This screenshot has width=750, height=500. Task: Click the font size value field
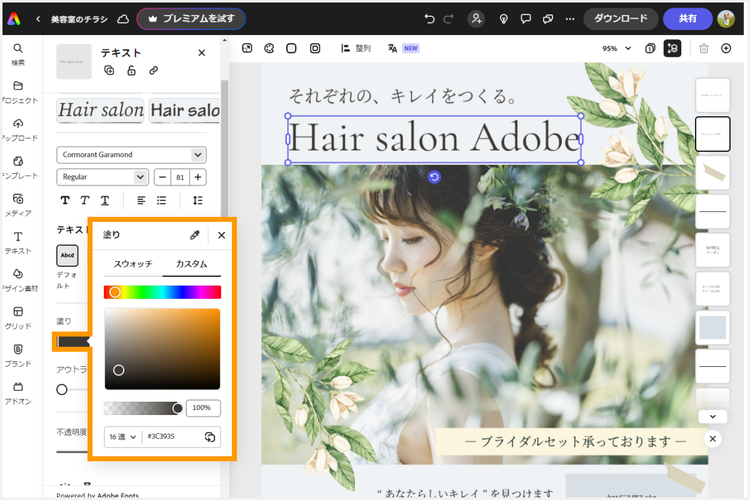click(x=180, y=177)
